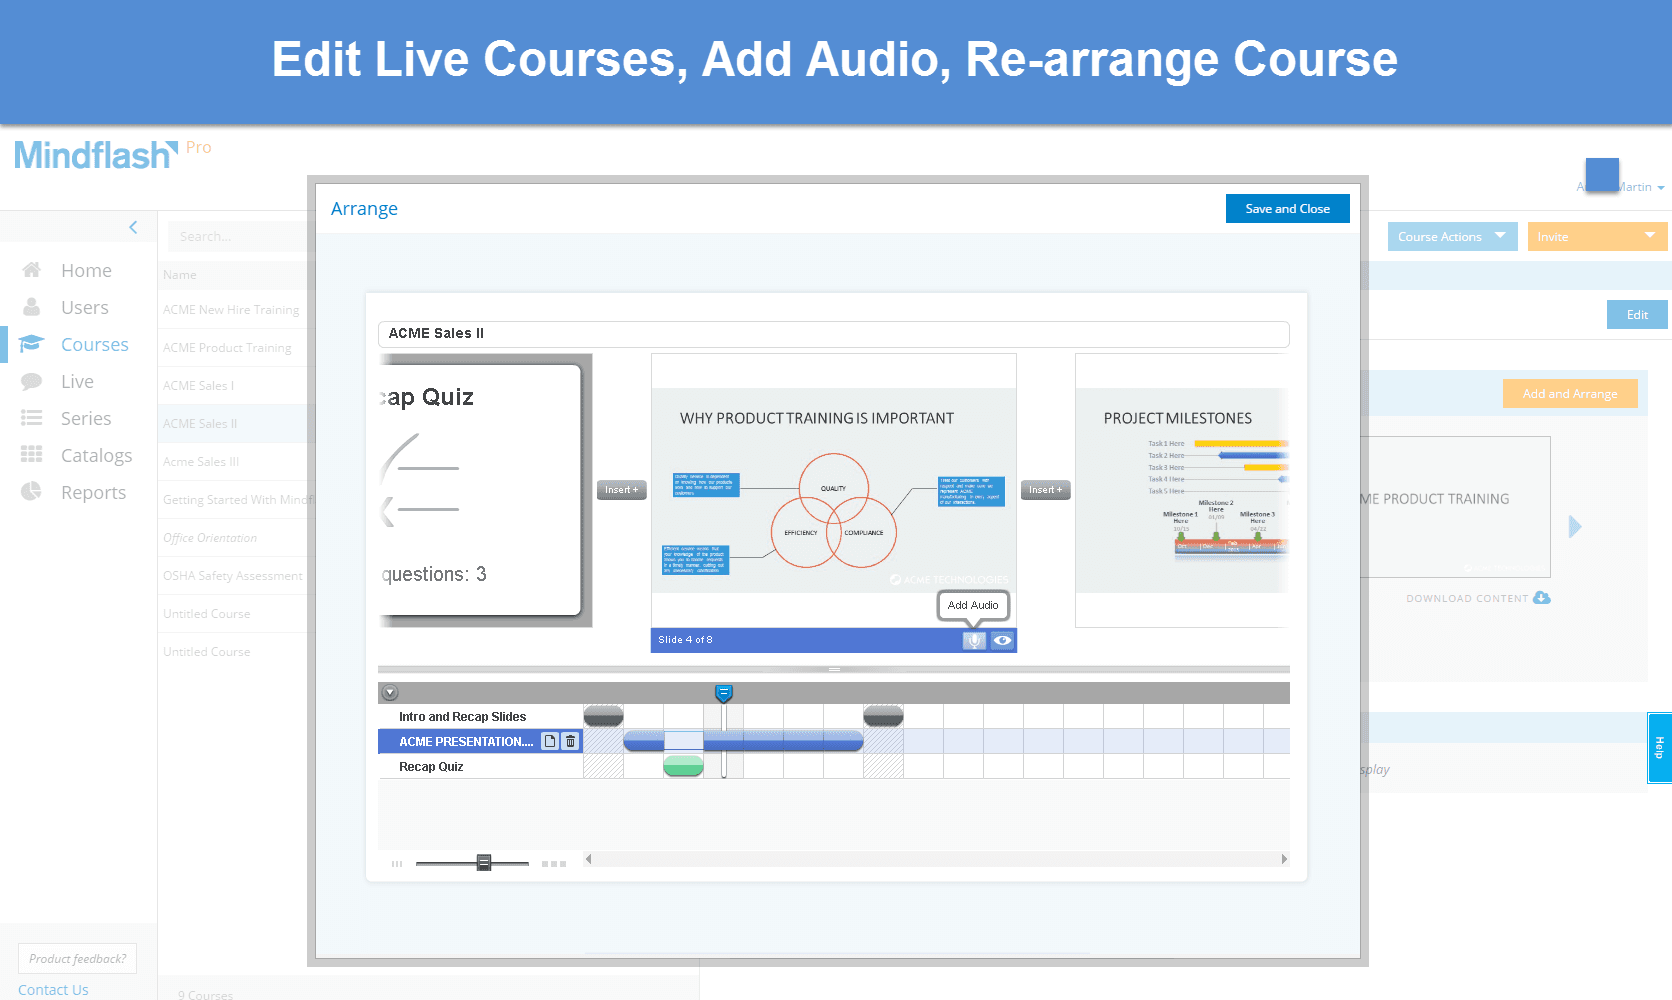
Task: Toggle slide 4 visibility eye icon
Action: pos(1002,640)
